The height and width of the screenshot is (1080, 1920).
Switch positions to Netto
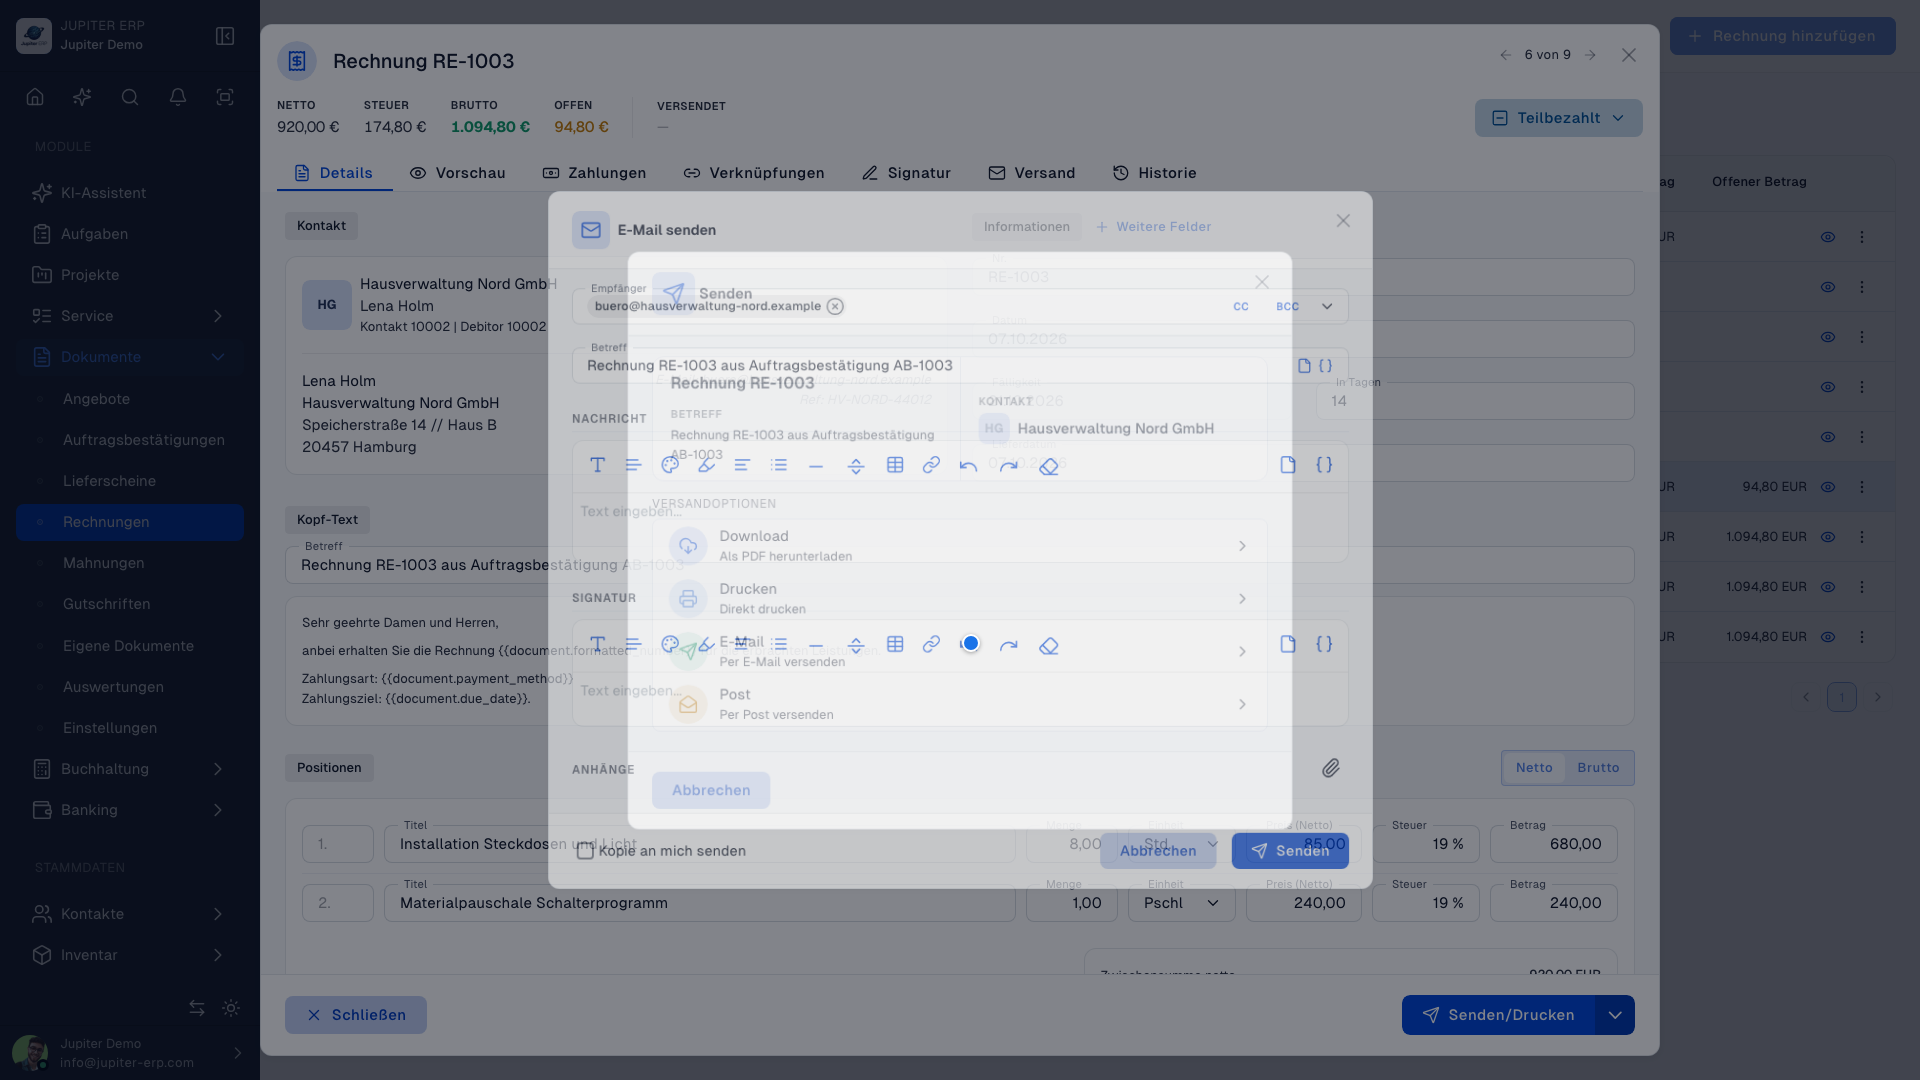tap(1534, 768)
